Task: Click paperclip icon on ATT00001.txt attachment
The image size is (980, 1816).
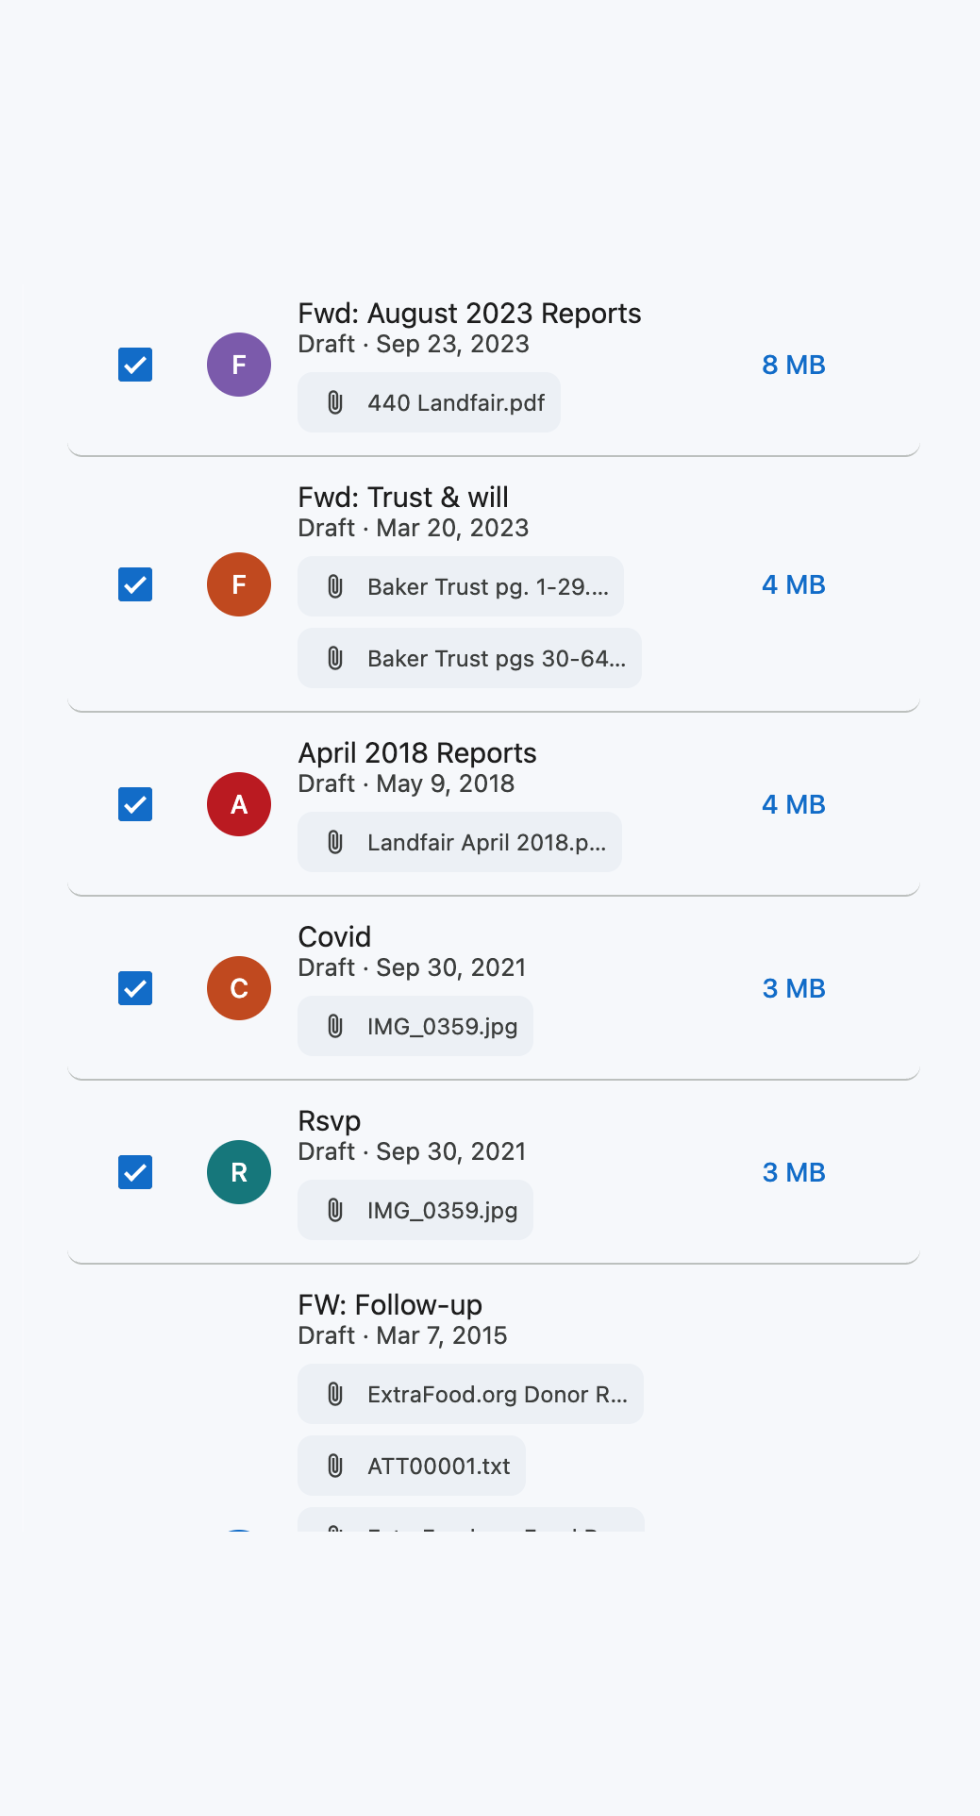Action: 336,1467
